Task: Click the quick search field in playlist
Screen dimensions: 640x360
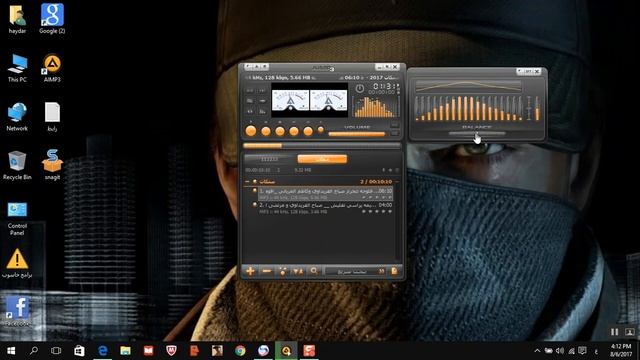Action: (356, 271)
